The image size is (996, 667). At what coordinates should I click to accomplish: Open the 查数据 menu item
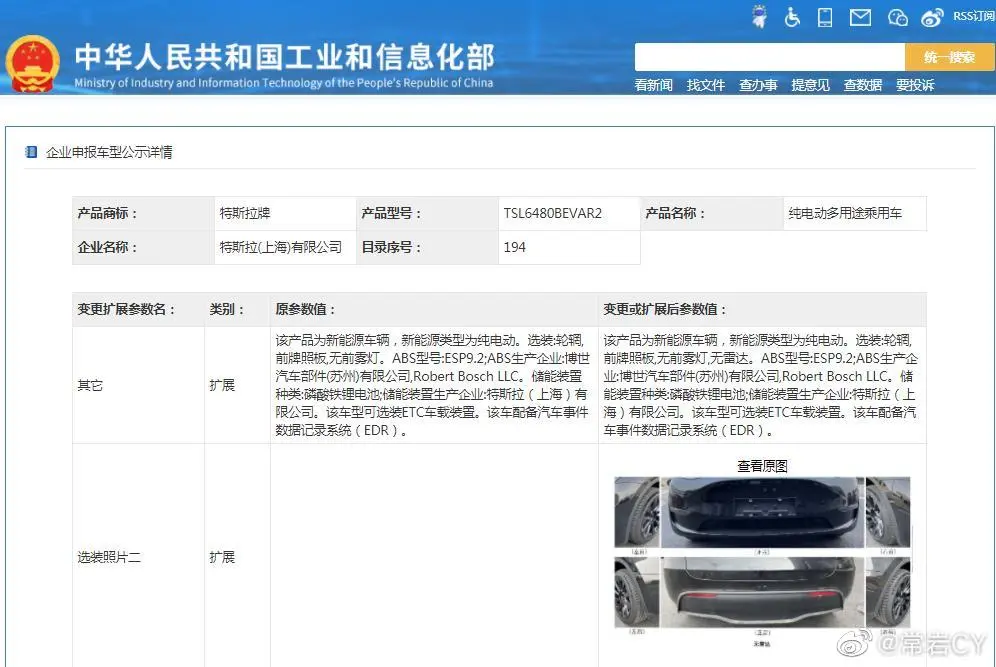tap(863, 85)
